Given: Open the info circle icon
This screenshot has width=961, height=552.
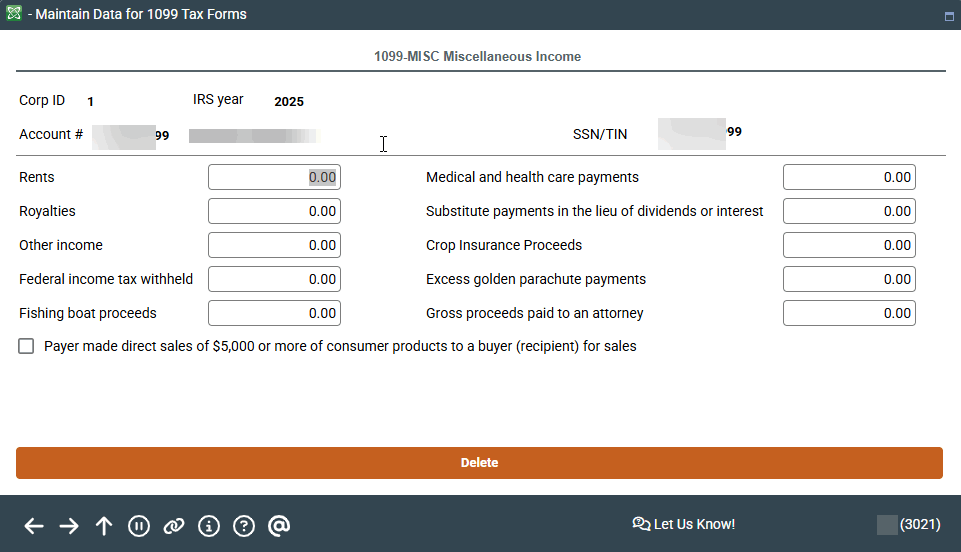Looking at the screenshot, I should click(209, 526).
